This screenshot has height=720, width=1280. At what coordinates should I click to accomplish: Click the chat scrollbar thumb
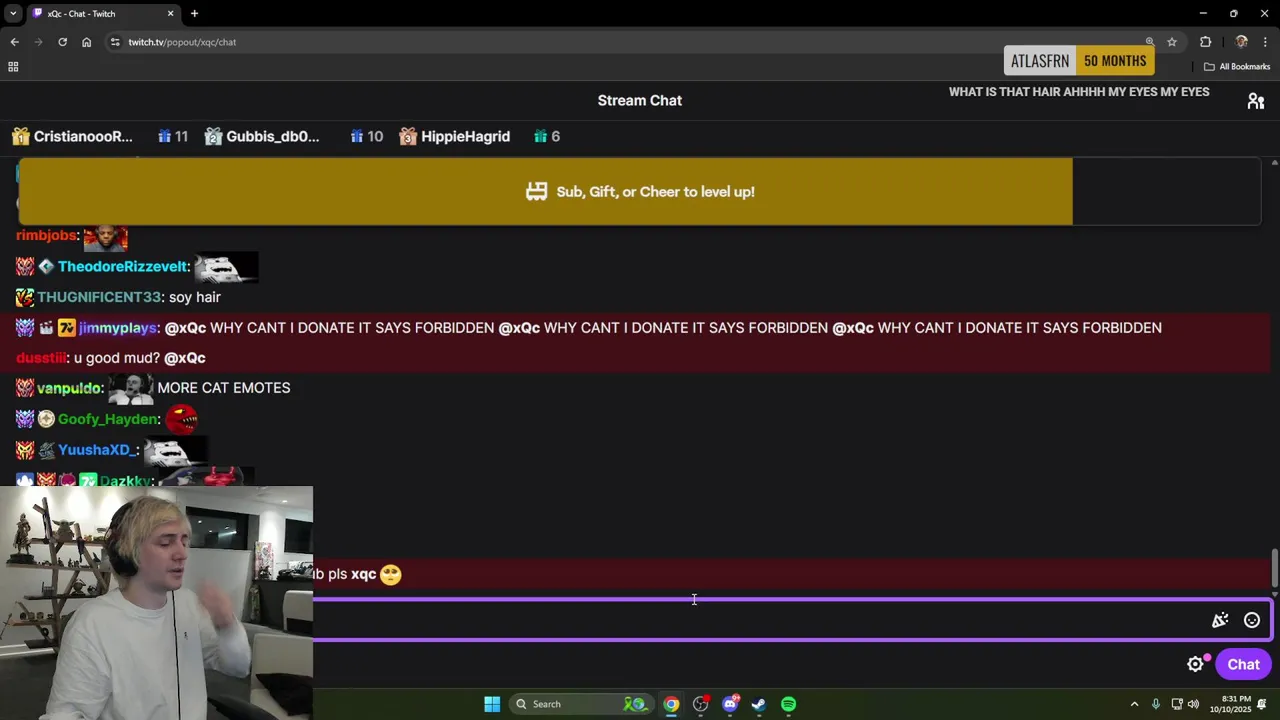pos(1274,568)
